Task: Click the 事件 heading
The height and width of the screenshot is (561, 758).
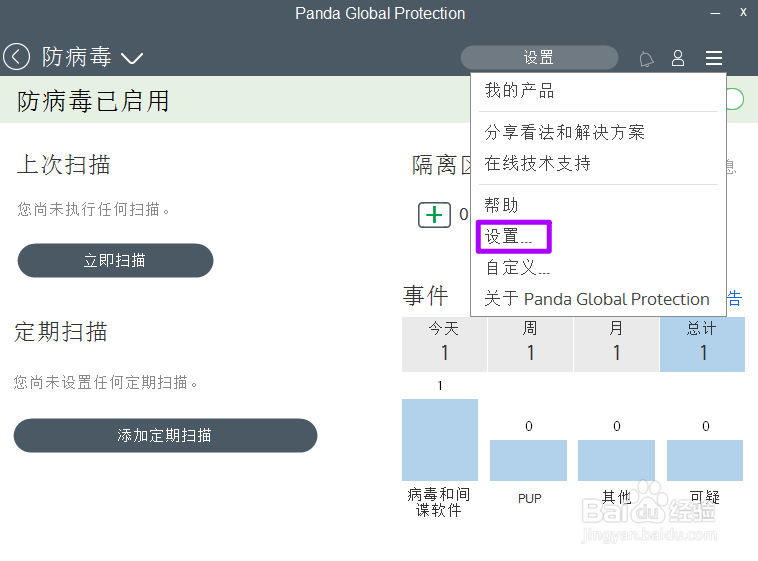Action: [426, 296]
